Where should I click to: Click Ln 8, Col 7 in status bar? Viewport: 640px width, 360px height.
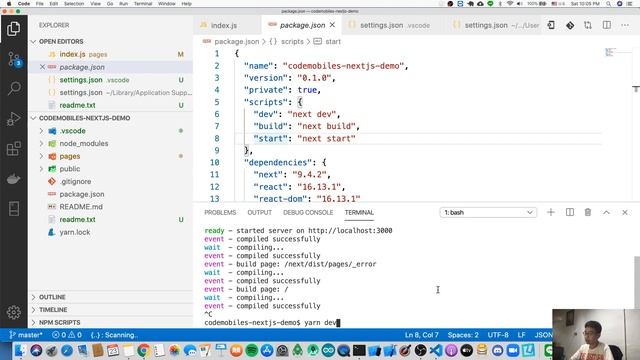[x=421, y=335]
